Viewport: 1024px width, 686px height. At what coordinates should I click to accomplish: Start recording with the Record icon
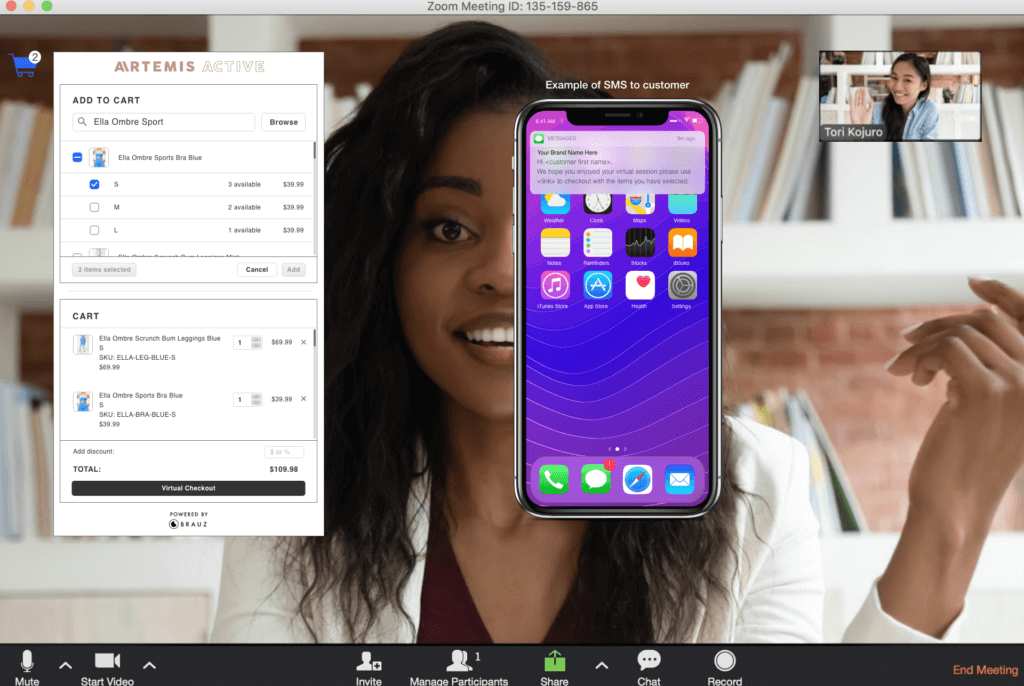[x=724, y=661]
